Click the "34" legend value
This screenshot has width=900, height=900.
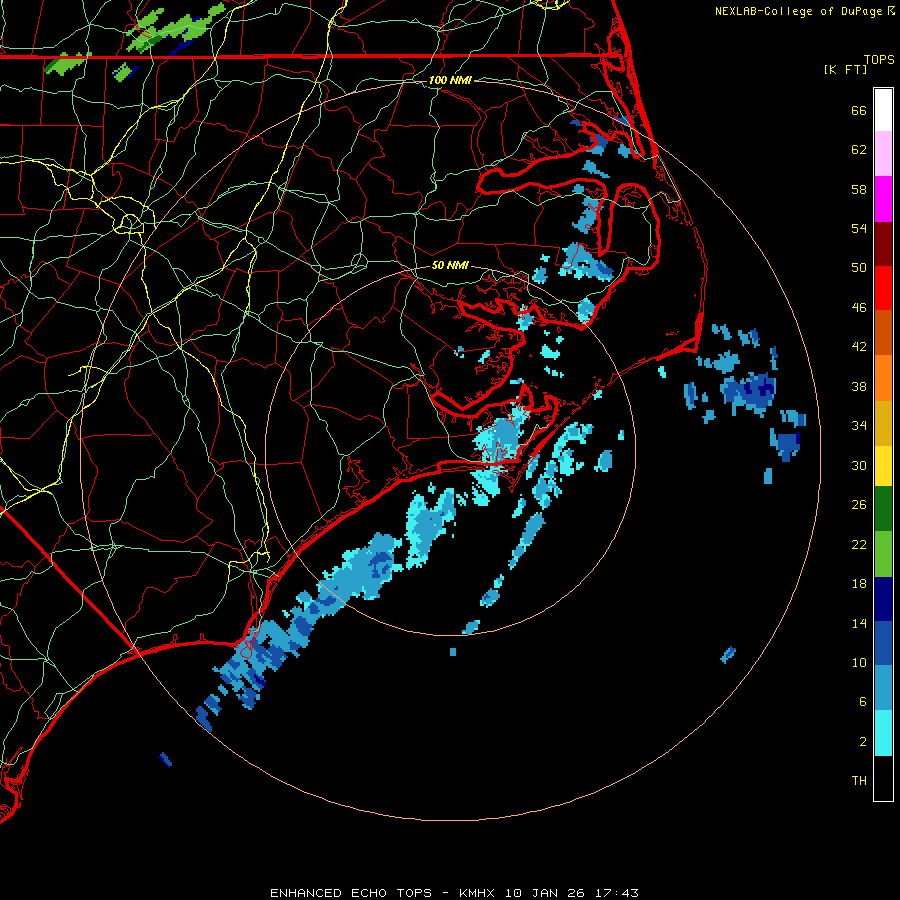tap(859, 426)
